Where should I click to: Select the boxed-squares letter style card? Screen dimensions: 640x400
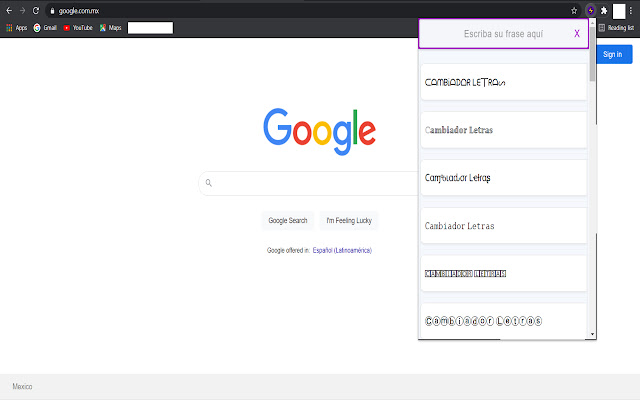504,273
